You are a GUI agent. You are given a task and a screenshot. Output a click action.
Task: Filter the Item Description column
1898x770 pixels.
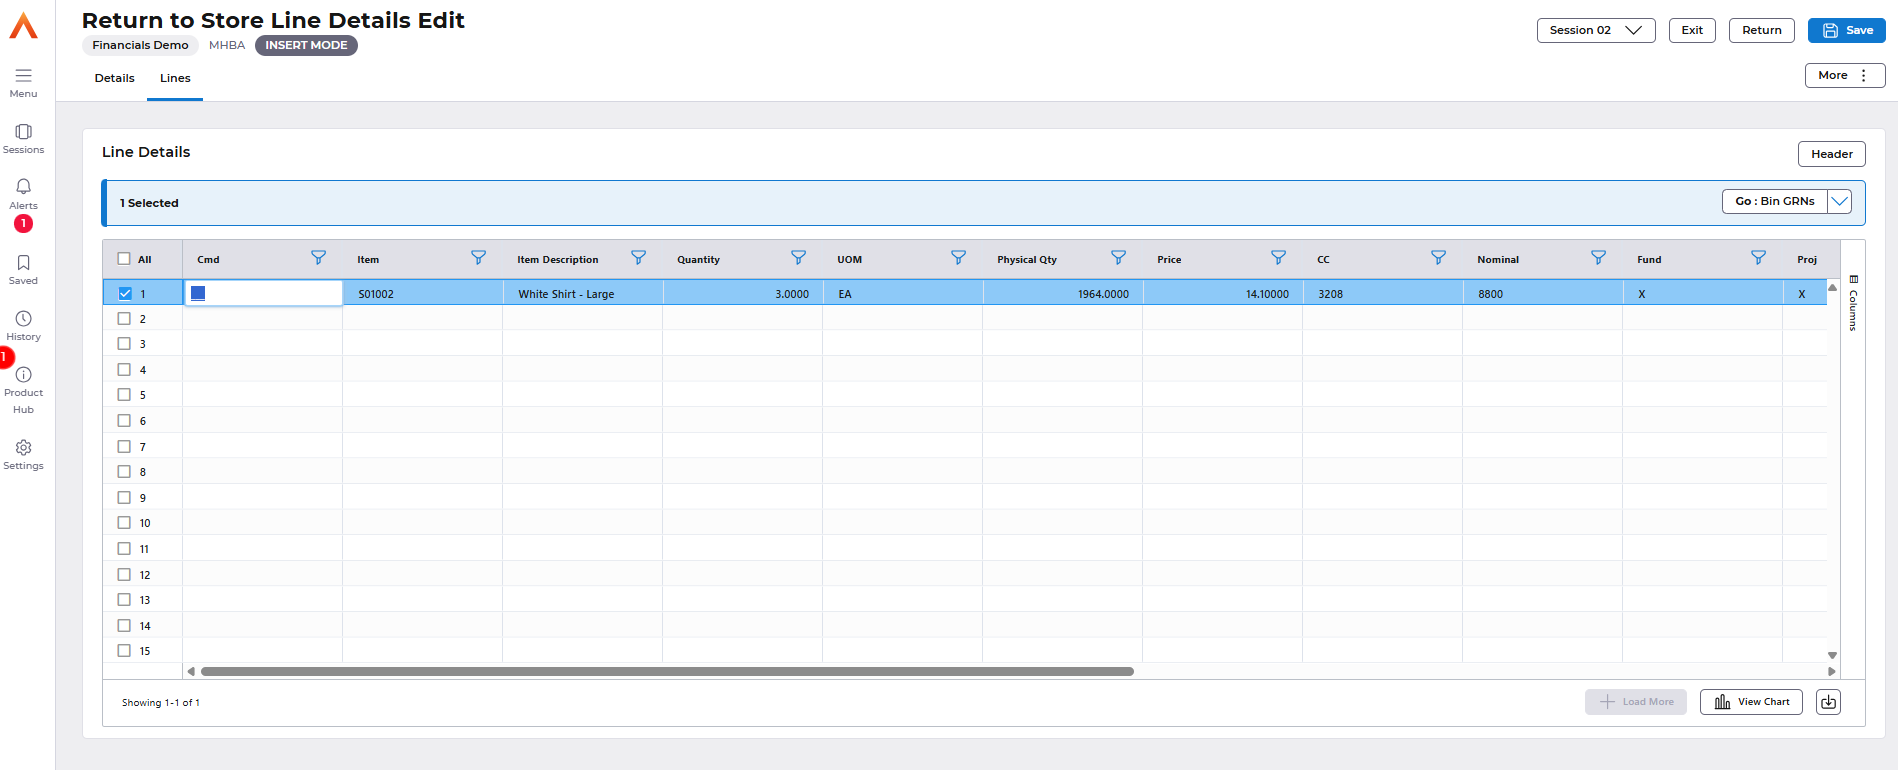(638, 258)
